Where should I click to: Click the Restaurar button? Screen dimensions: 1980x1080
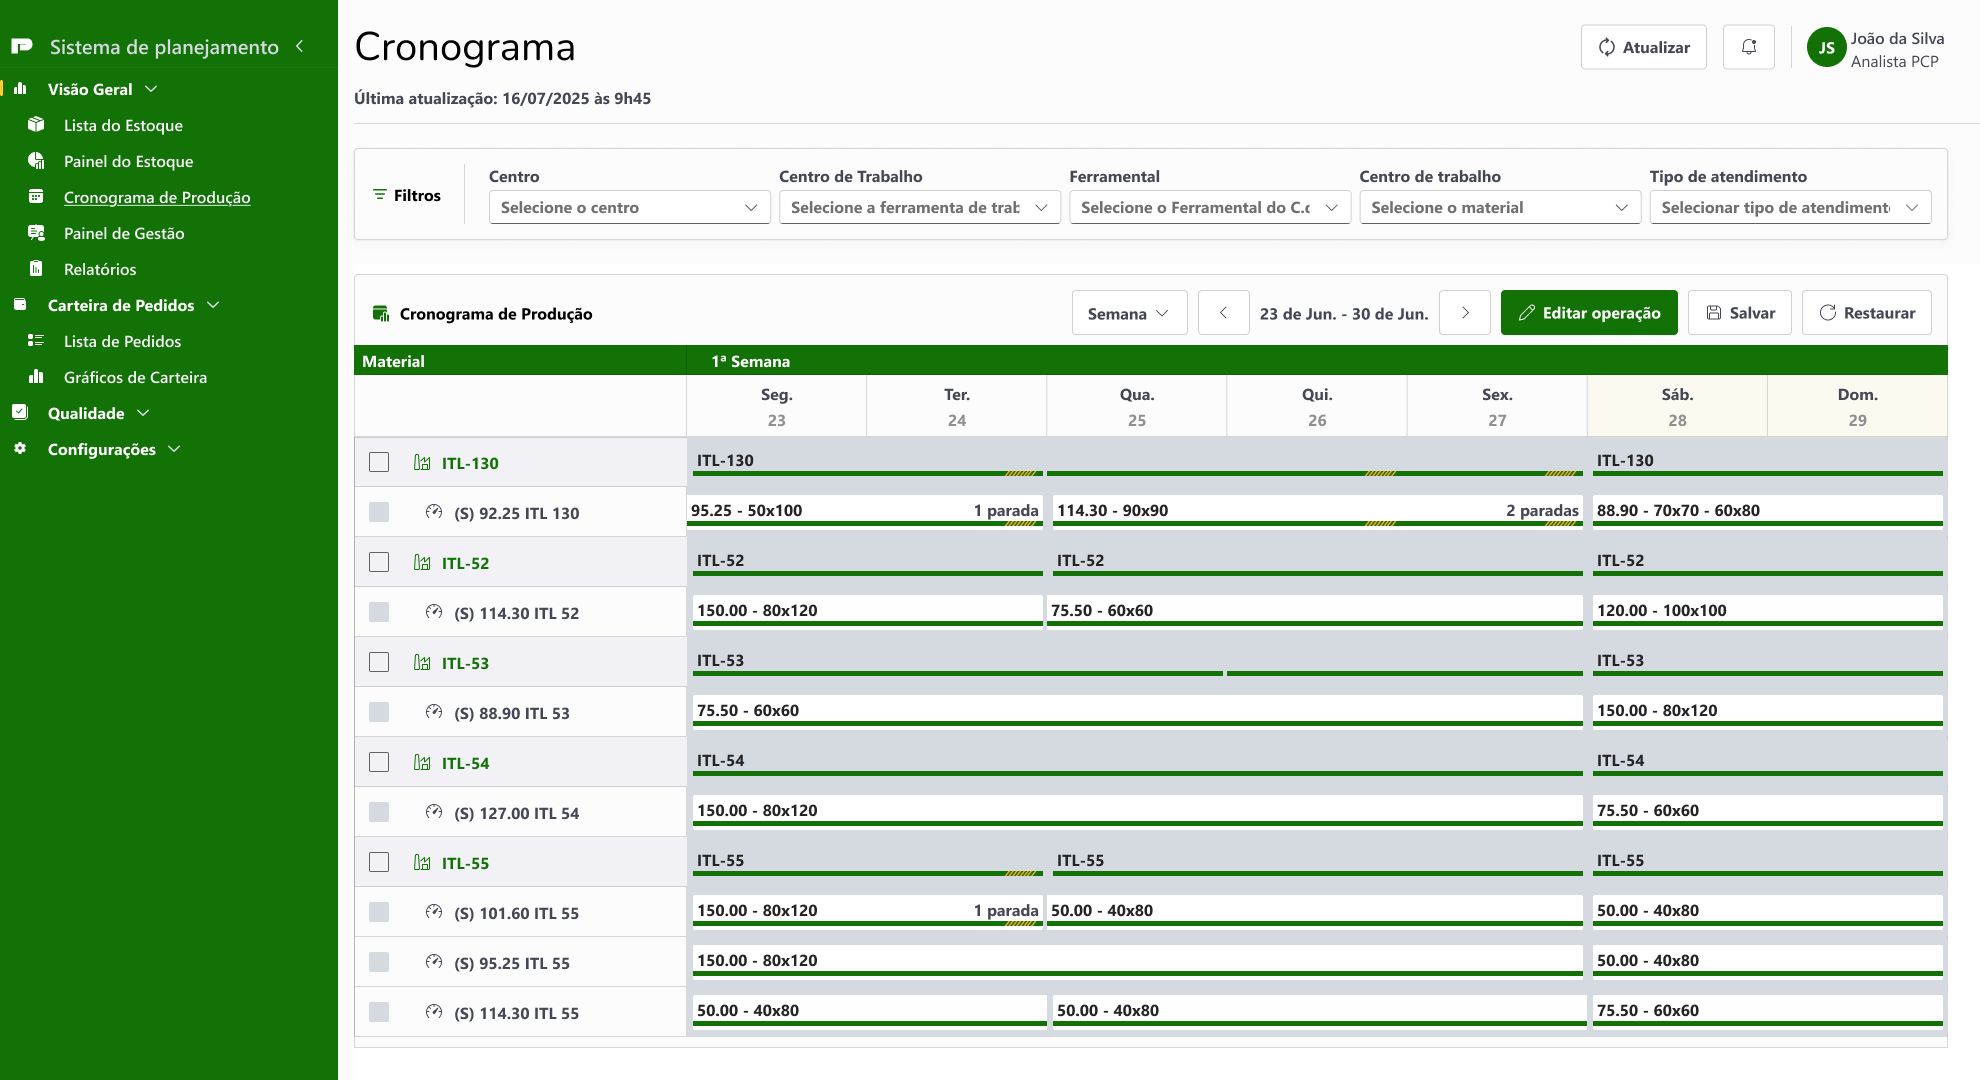(1866, 313)
